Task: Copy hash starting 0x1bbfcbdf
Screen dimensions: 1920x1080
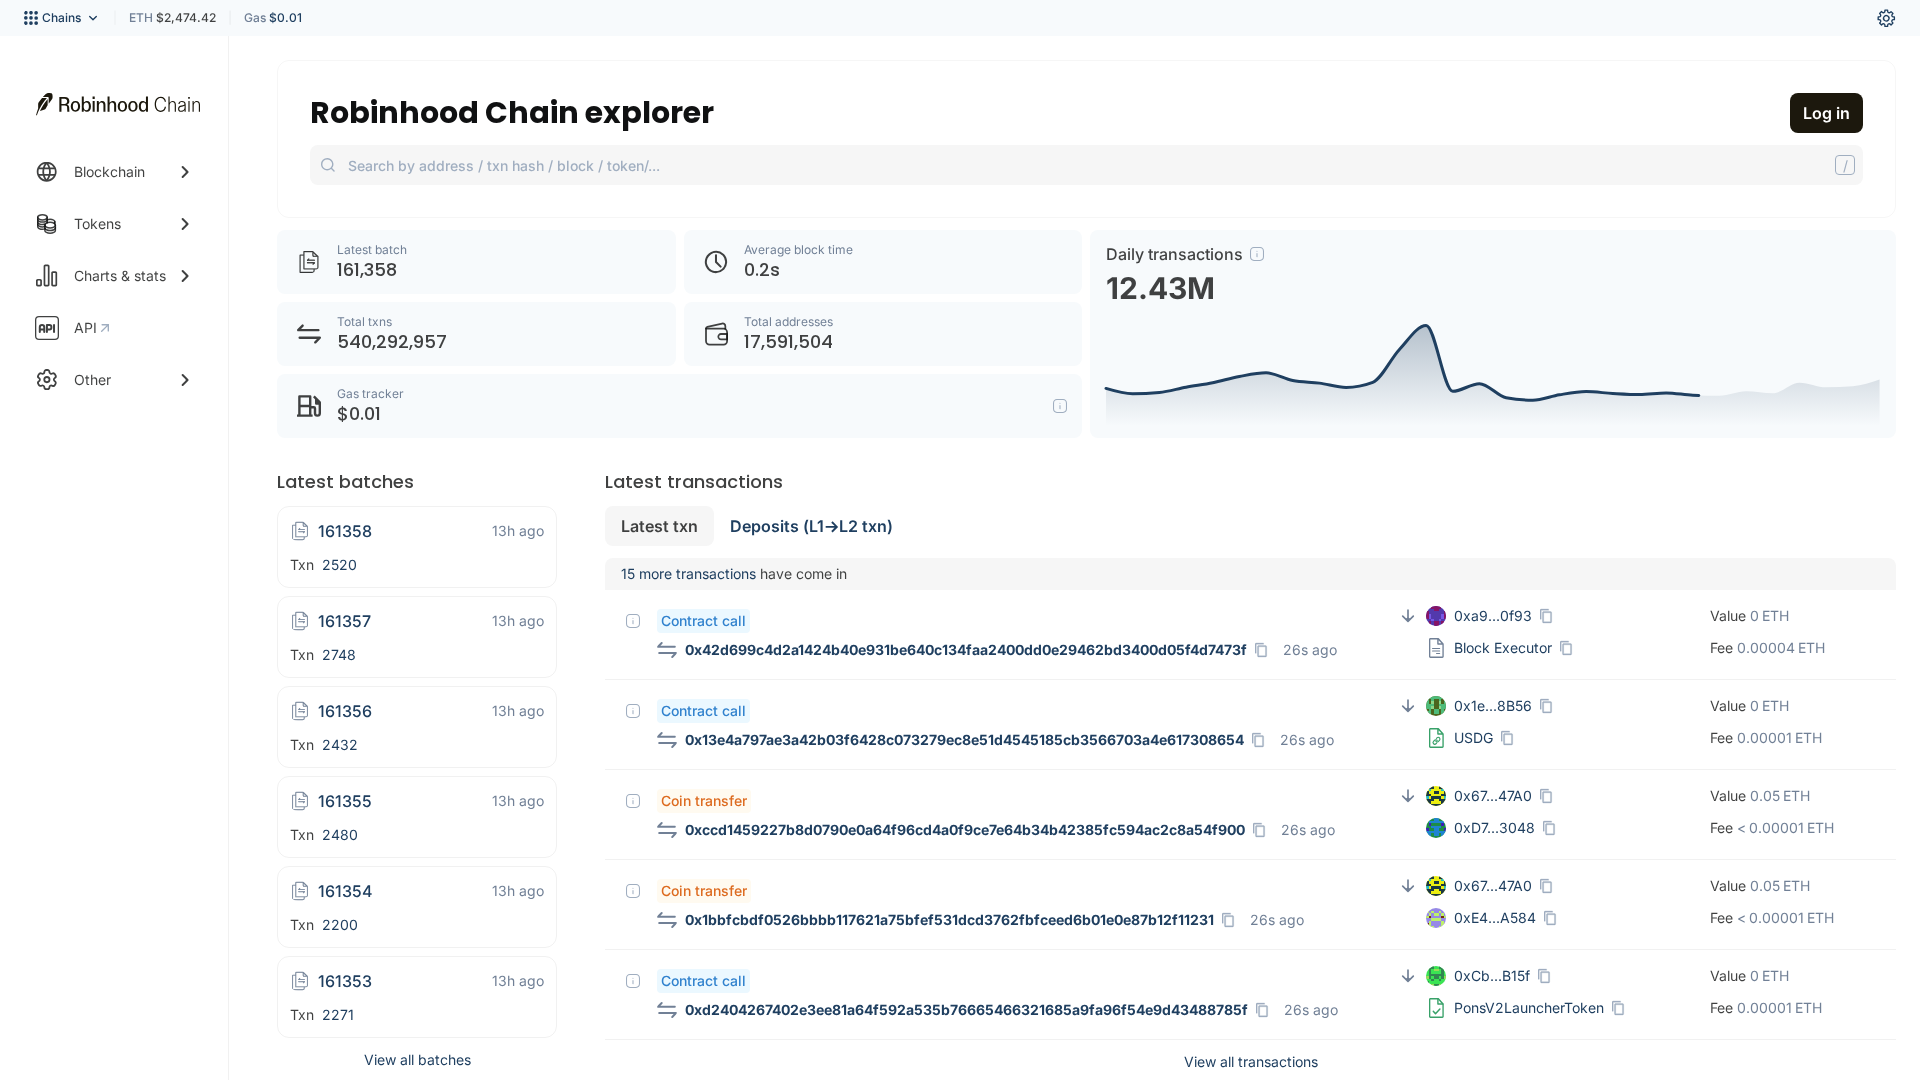Action: 1228,920
